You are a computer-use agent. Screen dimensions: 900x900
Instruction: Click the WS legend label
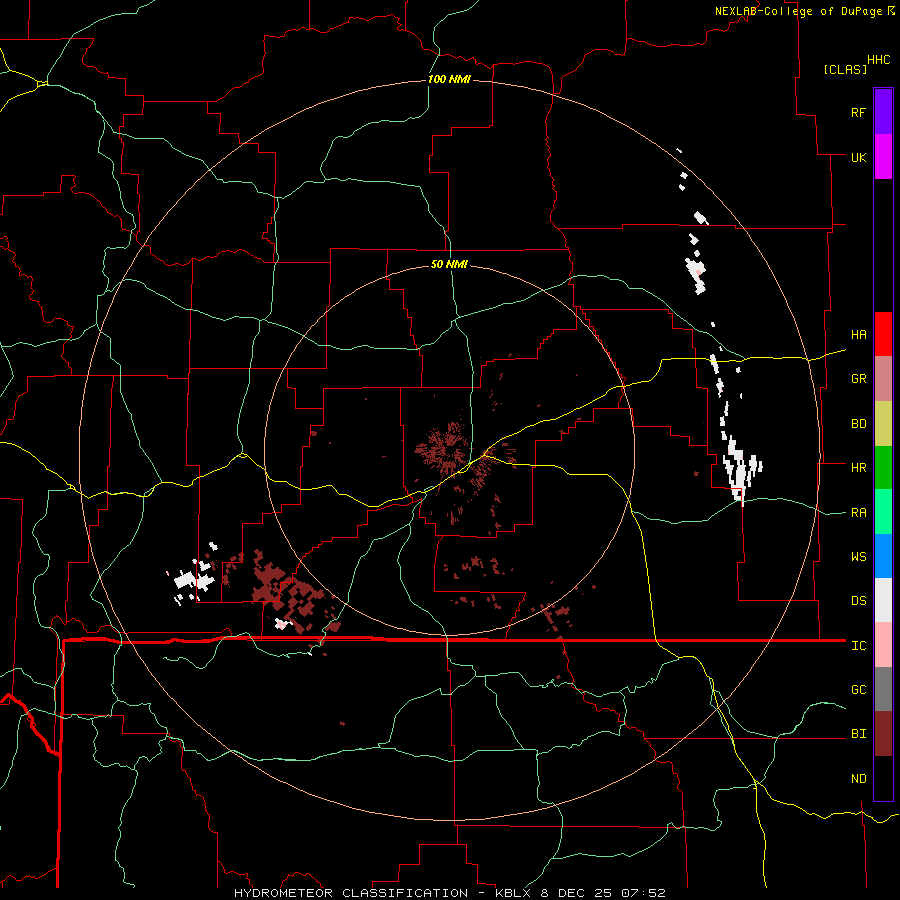858,557
